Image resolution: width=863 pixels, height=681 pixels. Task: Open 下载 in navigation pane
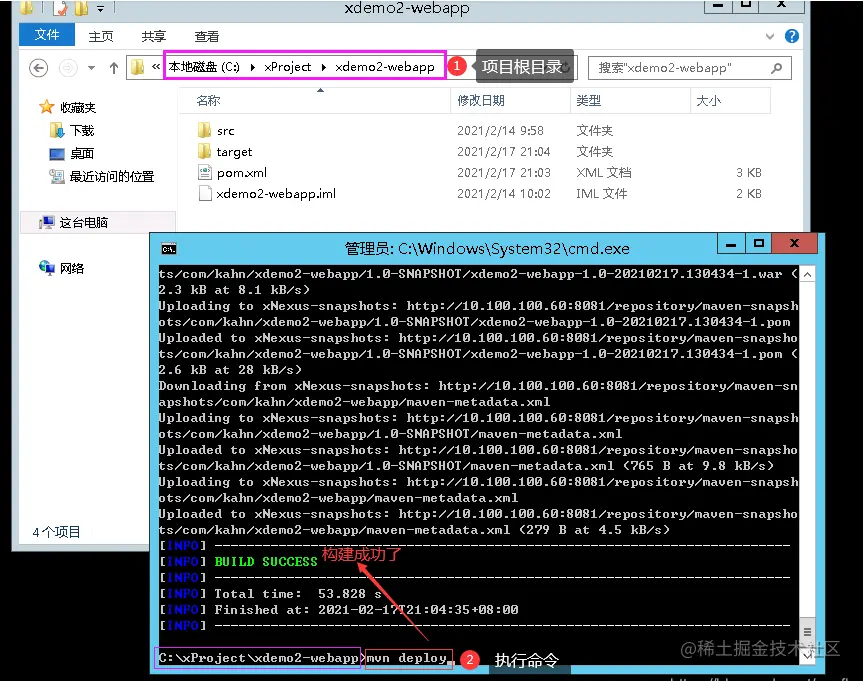point(72,130)
